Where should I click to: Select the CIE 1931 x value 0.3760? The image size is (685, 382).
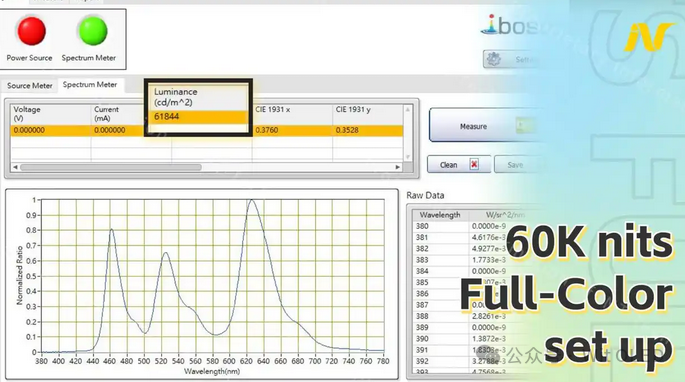292,130
